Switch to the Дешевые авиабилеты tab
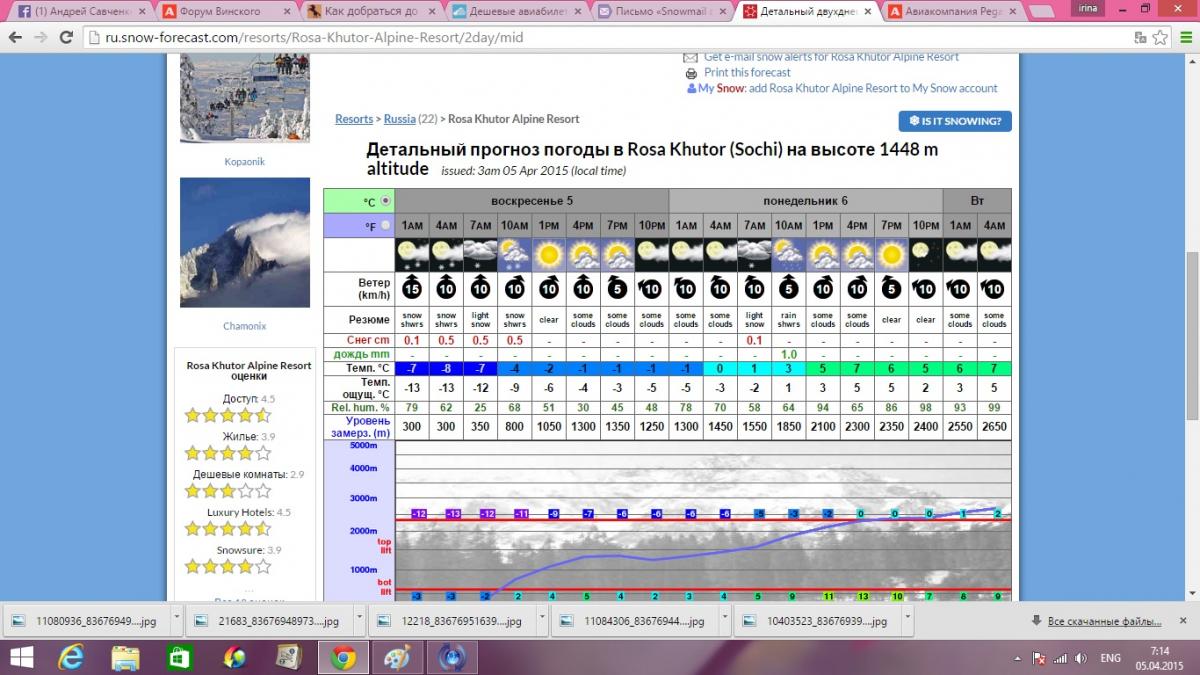Image resolution: width=1200 pixels, height=675 pixels. click(x=514, y=12)
